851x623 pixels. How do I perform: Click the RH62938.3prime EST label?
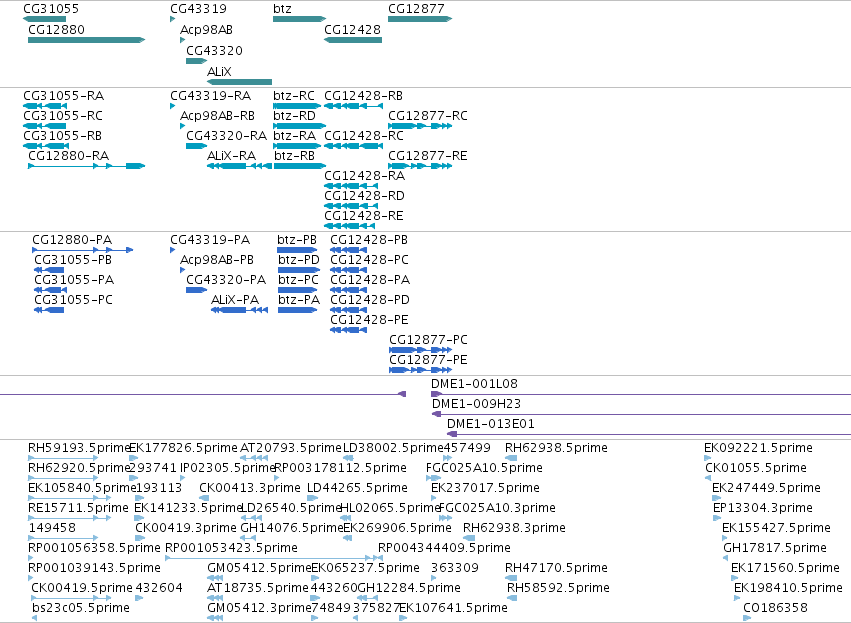(x=514, y=529)
